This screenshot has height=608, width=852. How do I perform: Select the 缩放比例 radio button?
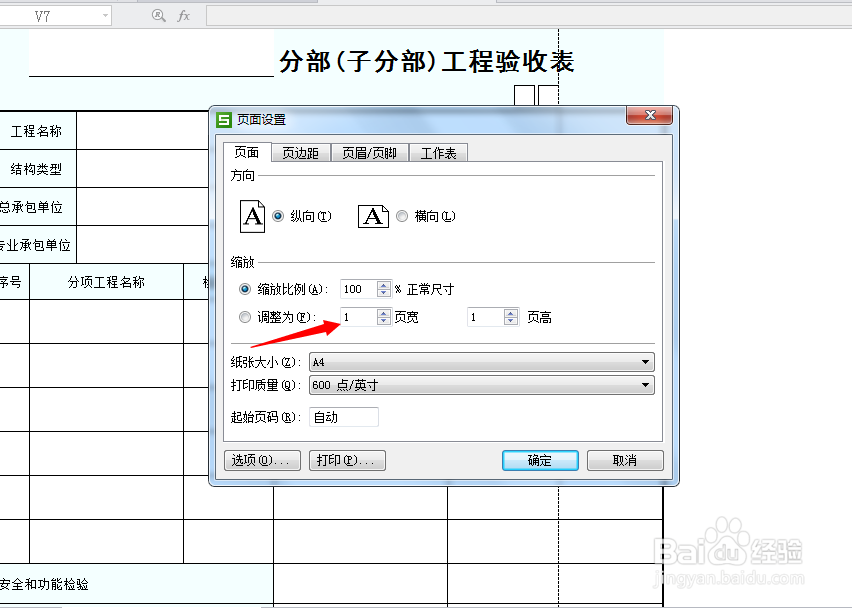244,288
